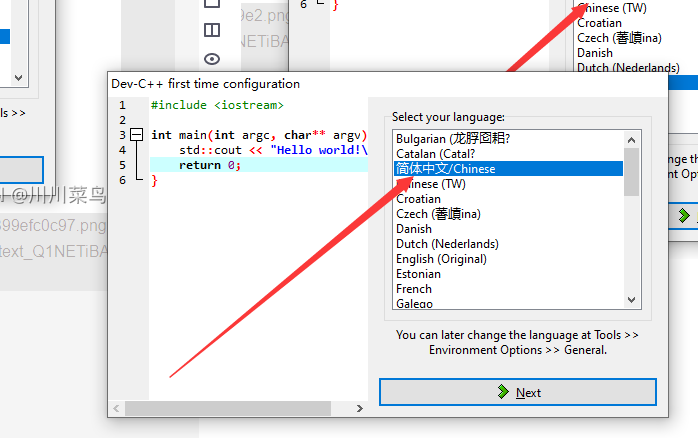The height and width of the screenshot is (438, 698).
Task: Select Croatian in the background window list
Action: pyautogui.click(x=599, y=23)
